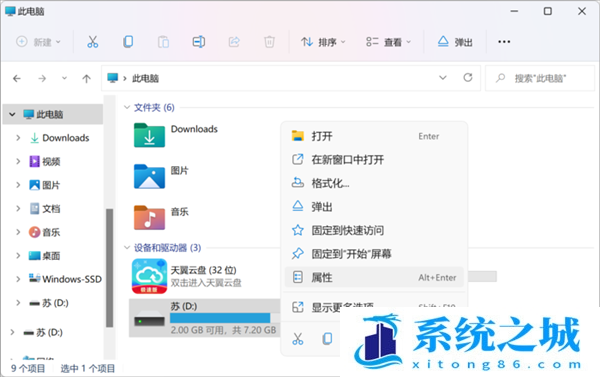Viewport: 600px width, 377px height.
Task: Select the 图片 folder icon
Action: (x=149, y=176)
